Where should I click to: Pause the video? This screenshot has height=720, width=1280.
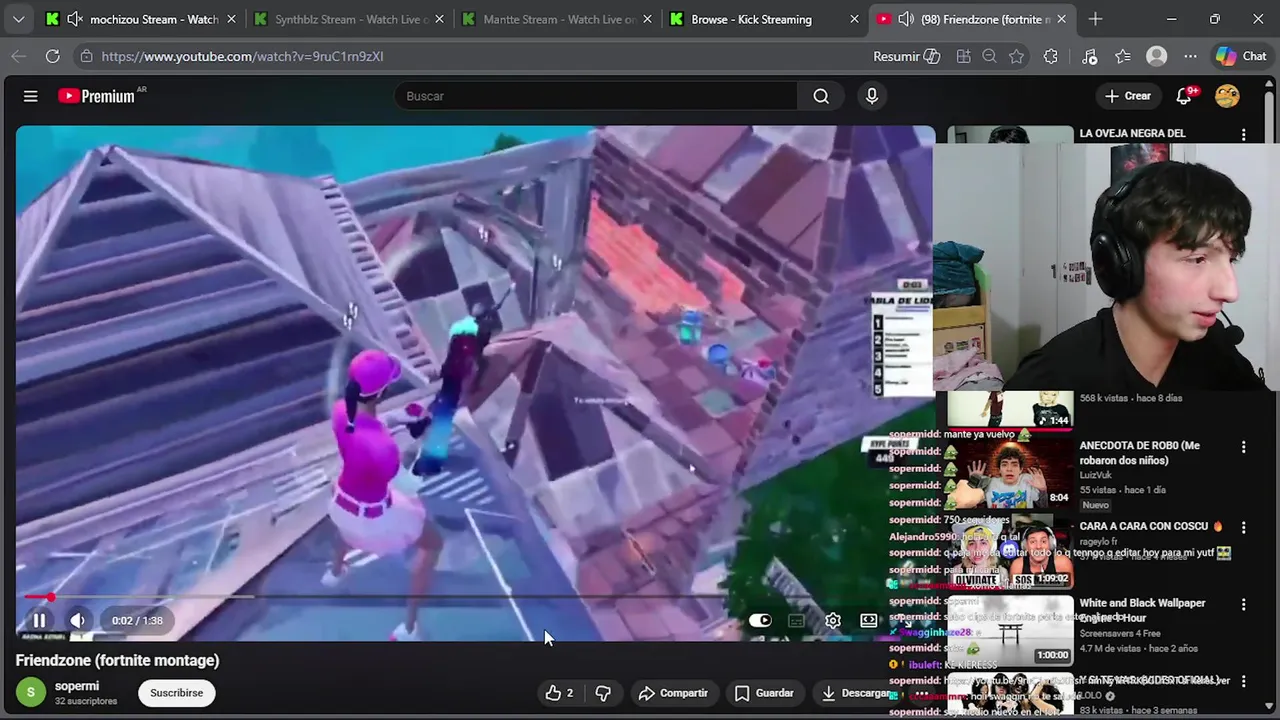39,621
